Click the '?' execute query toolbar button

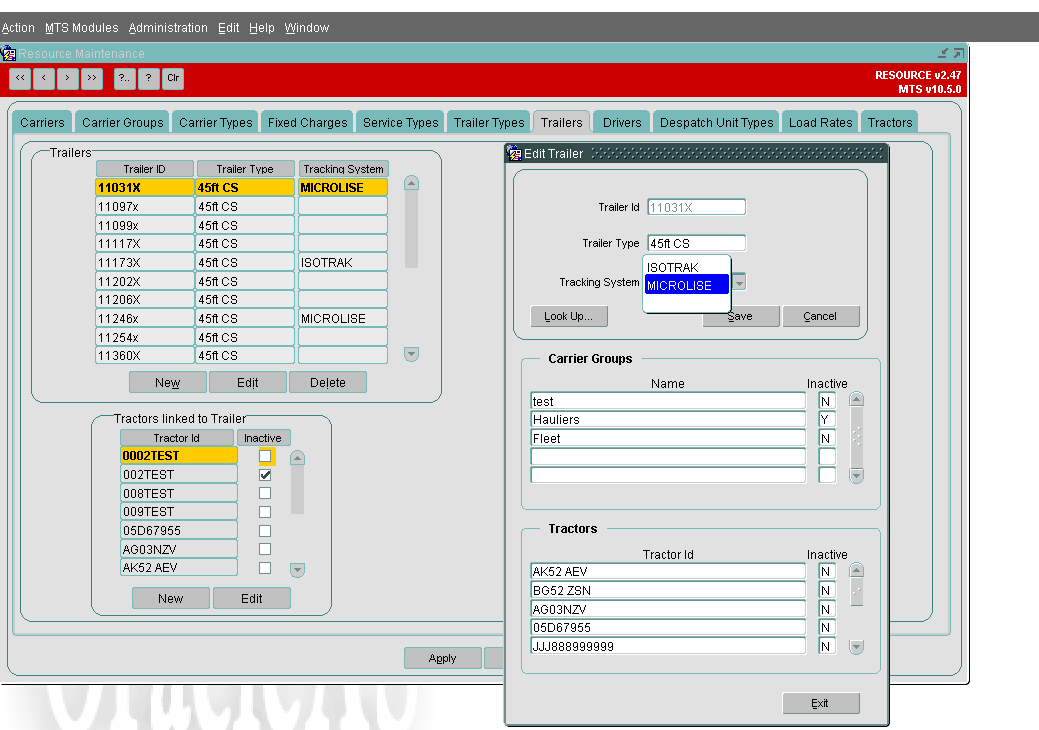coord(148,78)
